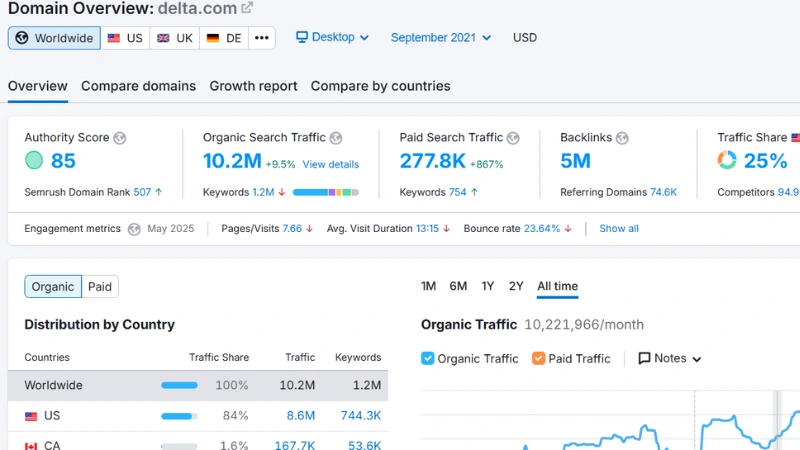
Task: Open paid traffic value 277.8K
Action: pyautogui.click(x=433, y=161)
